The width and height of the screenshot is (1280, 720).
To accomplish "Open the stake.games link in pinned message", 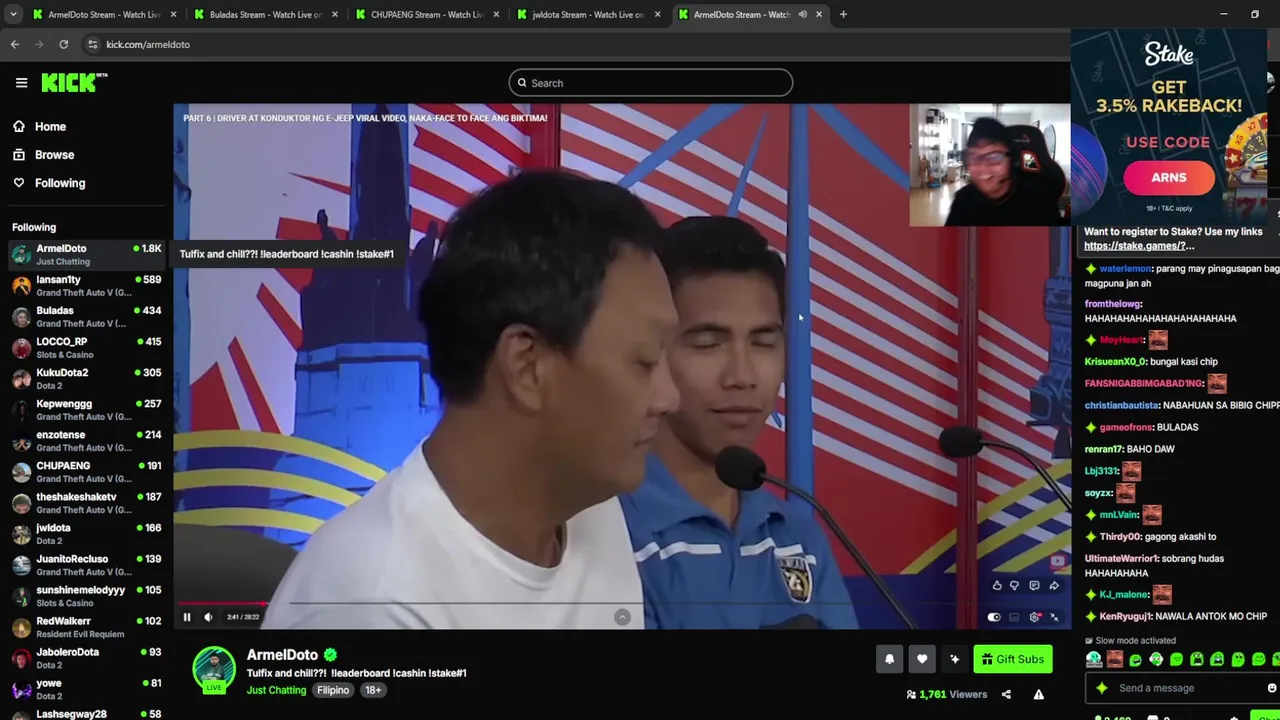I will pos(1139,246).
